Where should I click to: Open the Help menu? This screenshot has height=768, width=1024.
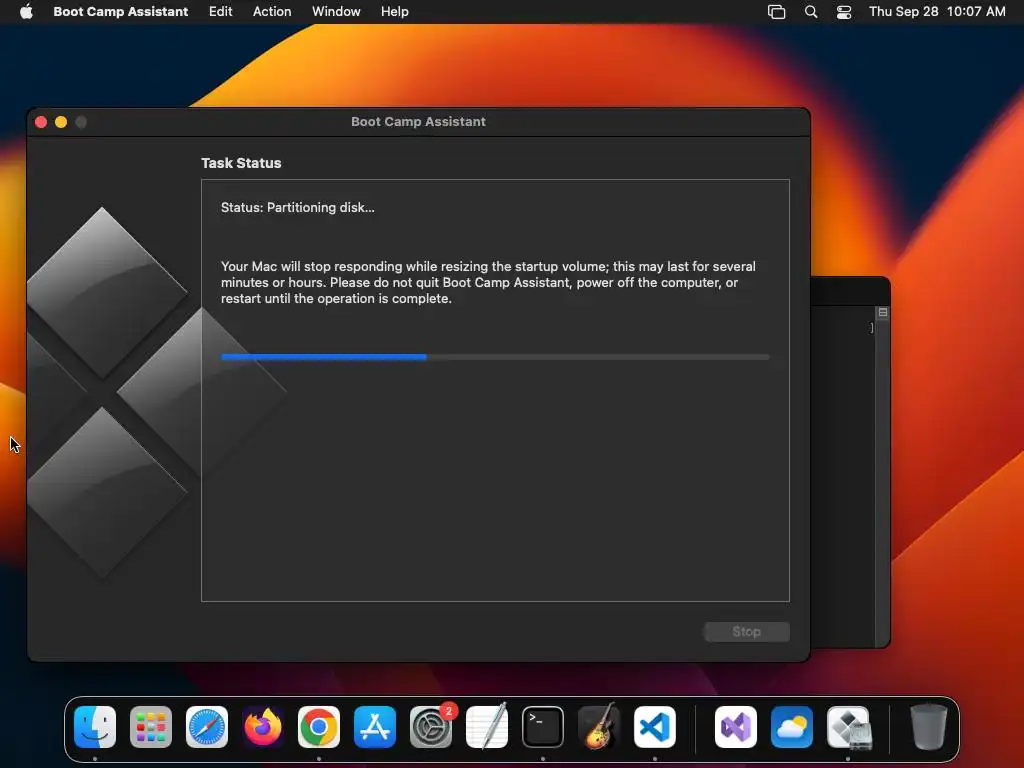(x=394, y=12)
